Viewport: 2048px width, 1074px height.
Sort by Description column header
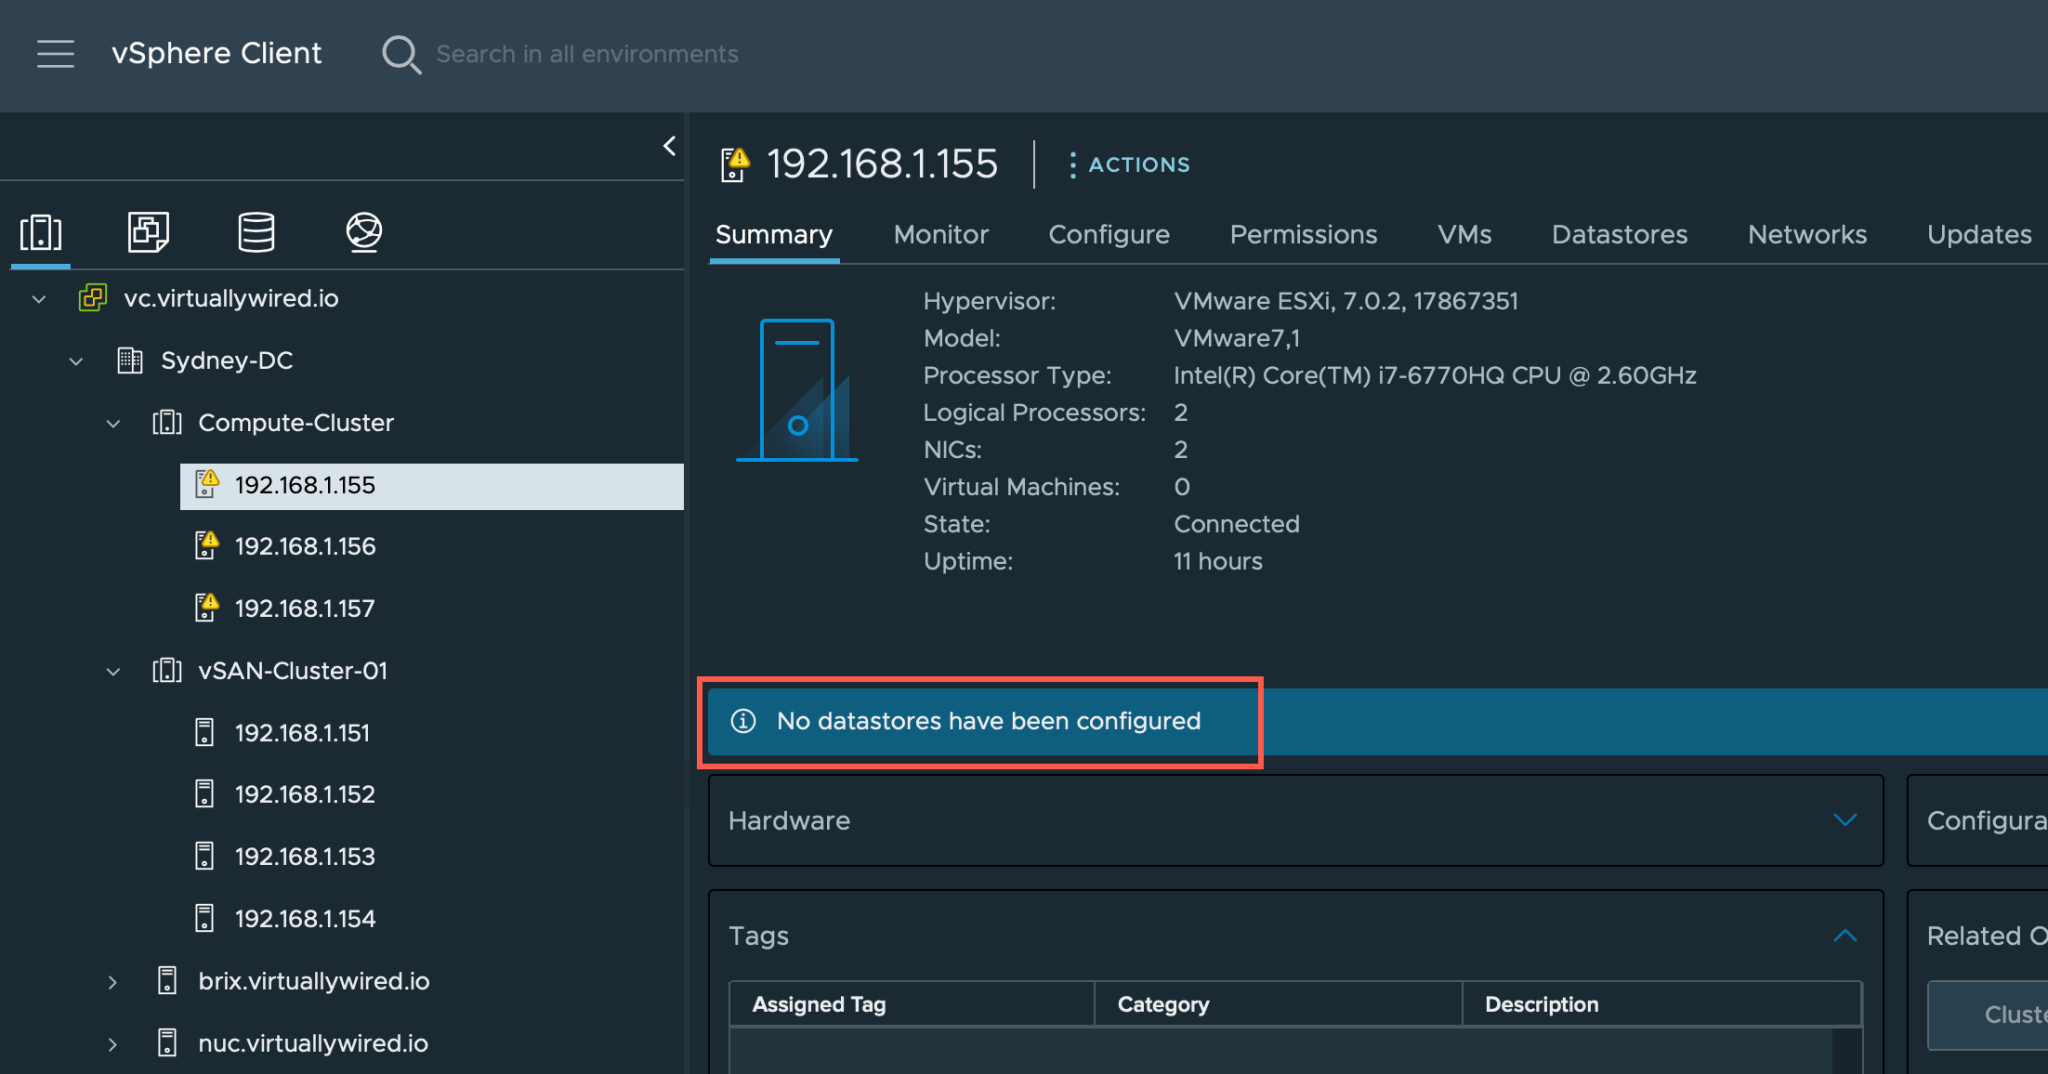coord(1661,1004)
